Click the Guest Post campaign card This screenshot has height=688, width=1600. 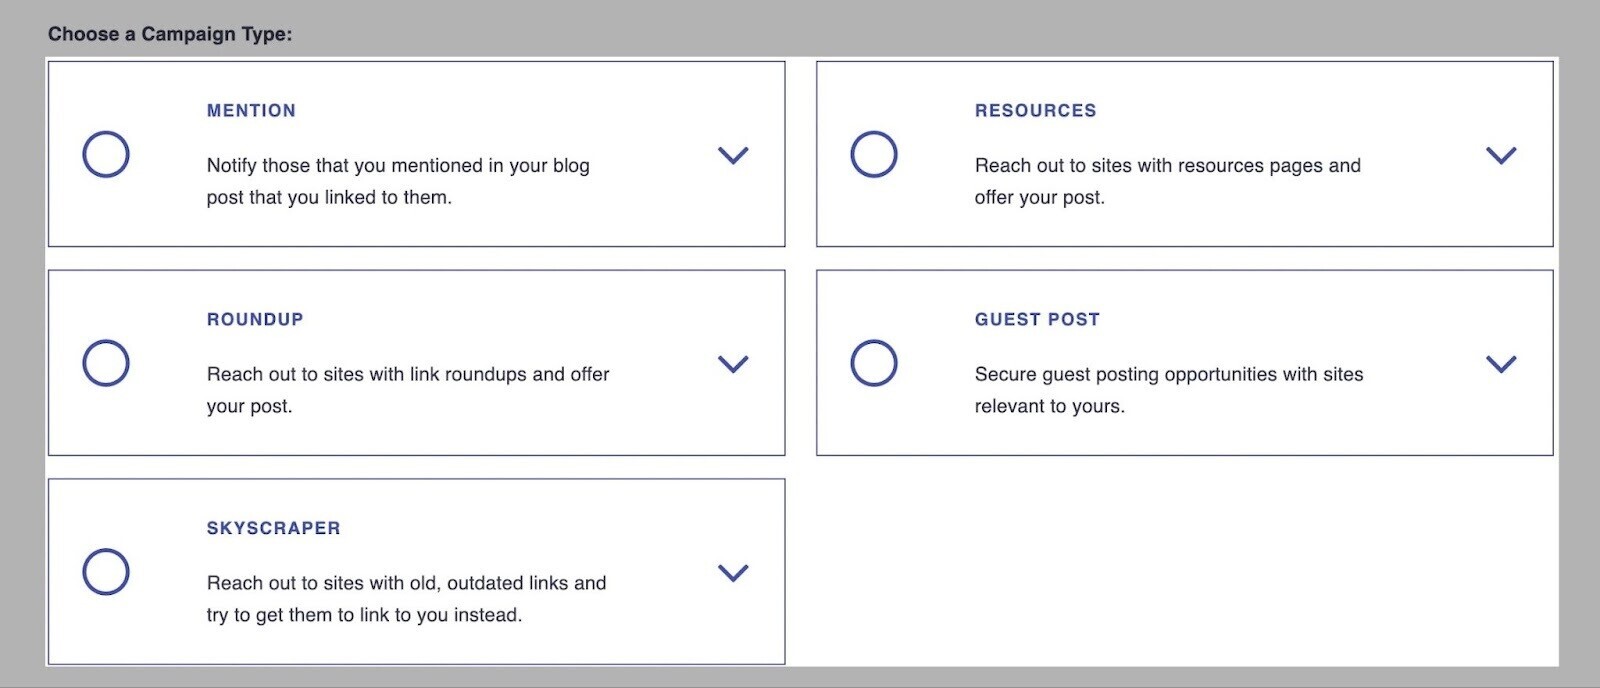pyautogui.click(x=1185, y=362)
